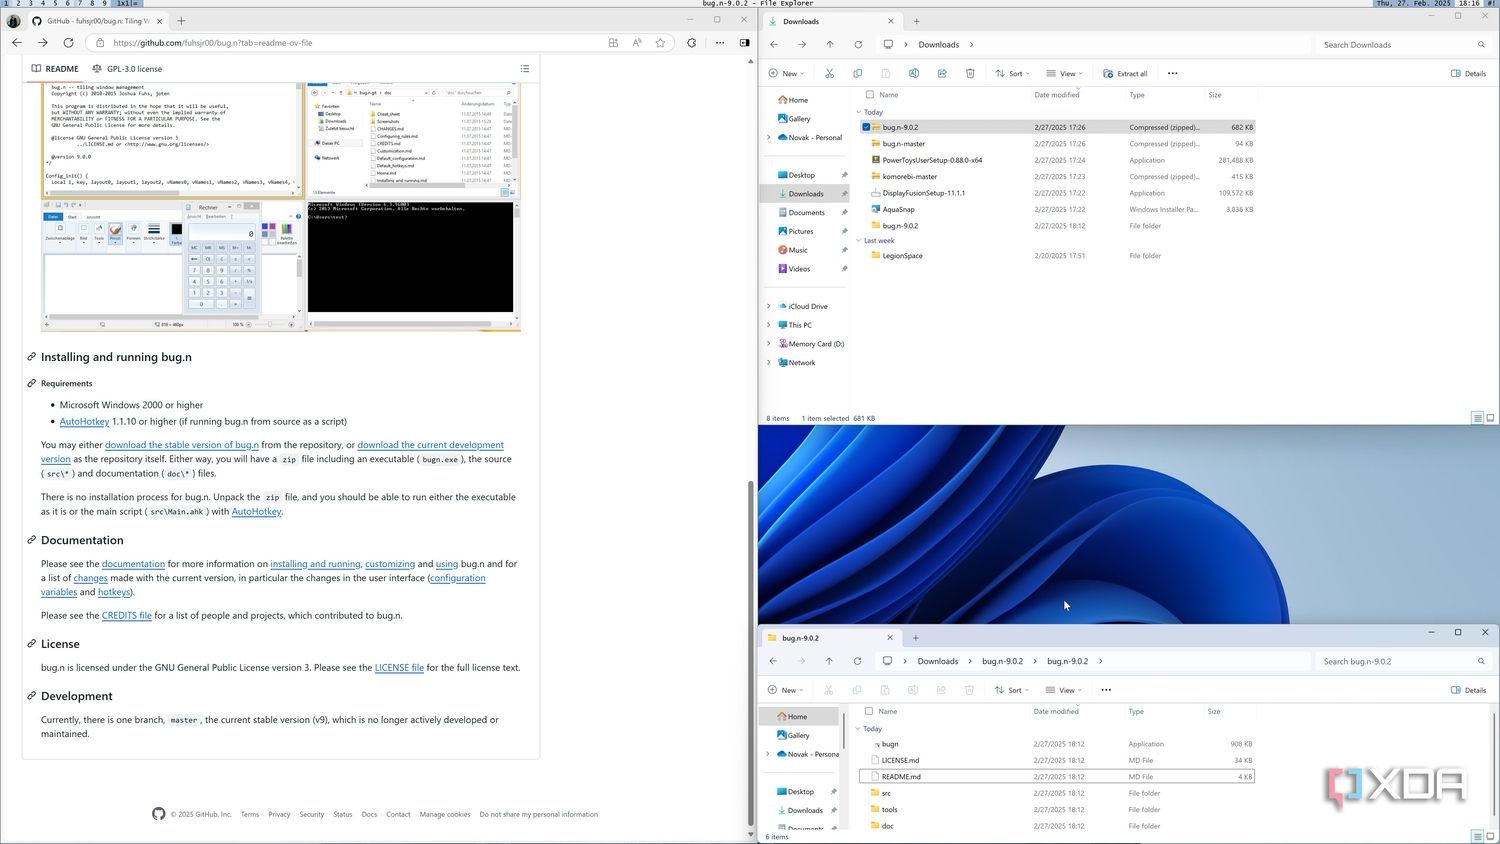Go up one folder in bug.n-9.0.2 Explorer window

coord(829,661)
